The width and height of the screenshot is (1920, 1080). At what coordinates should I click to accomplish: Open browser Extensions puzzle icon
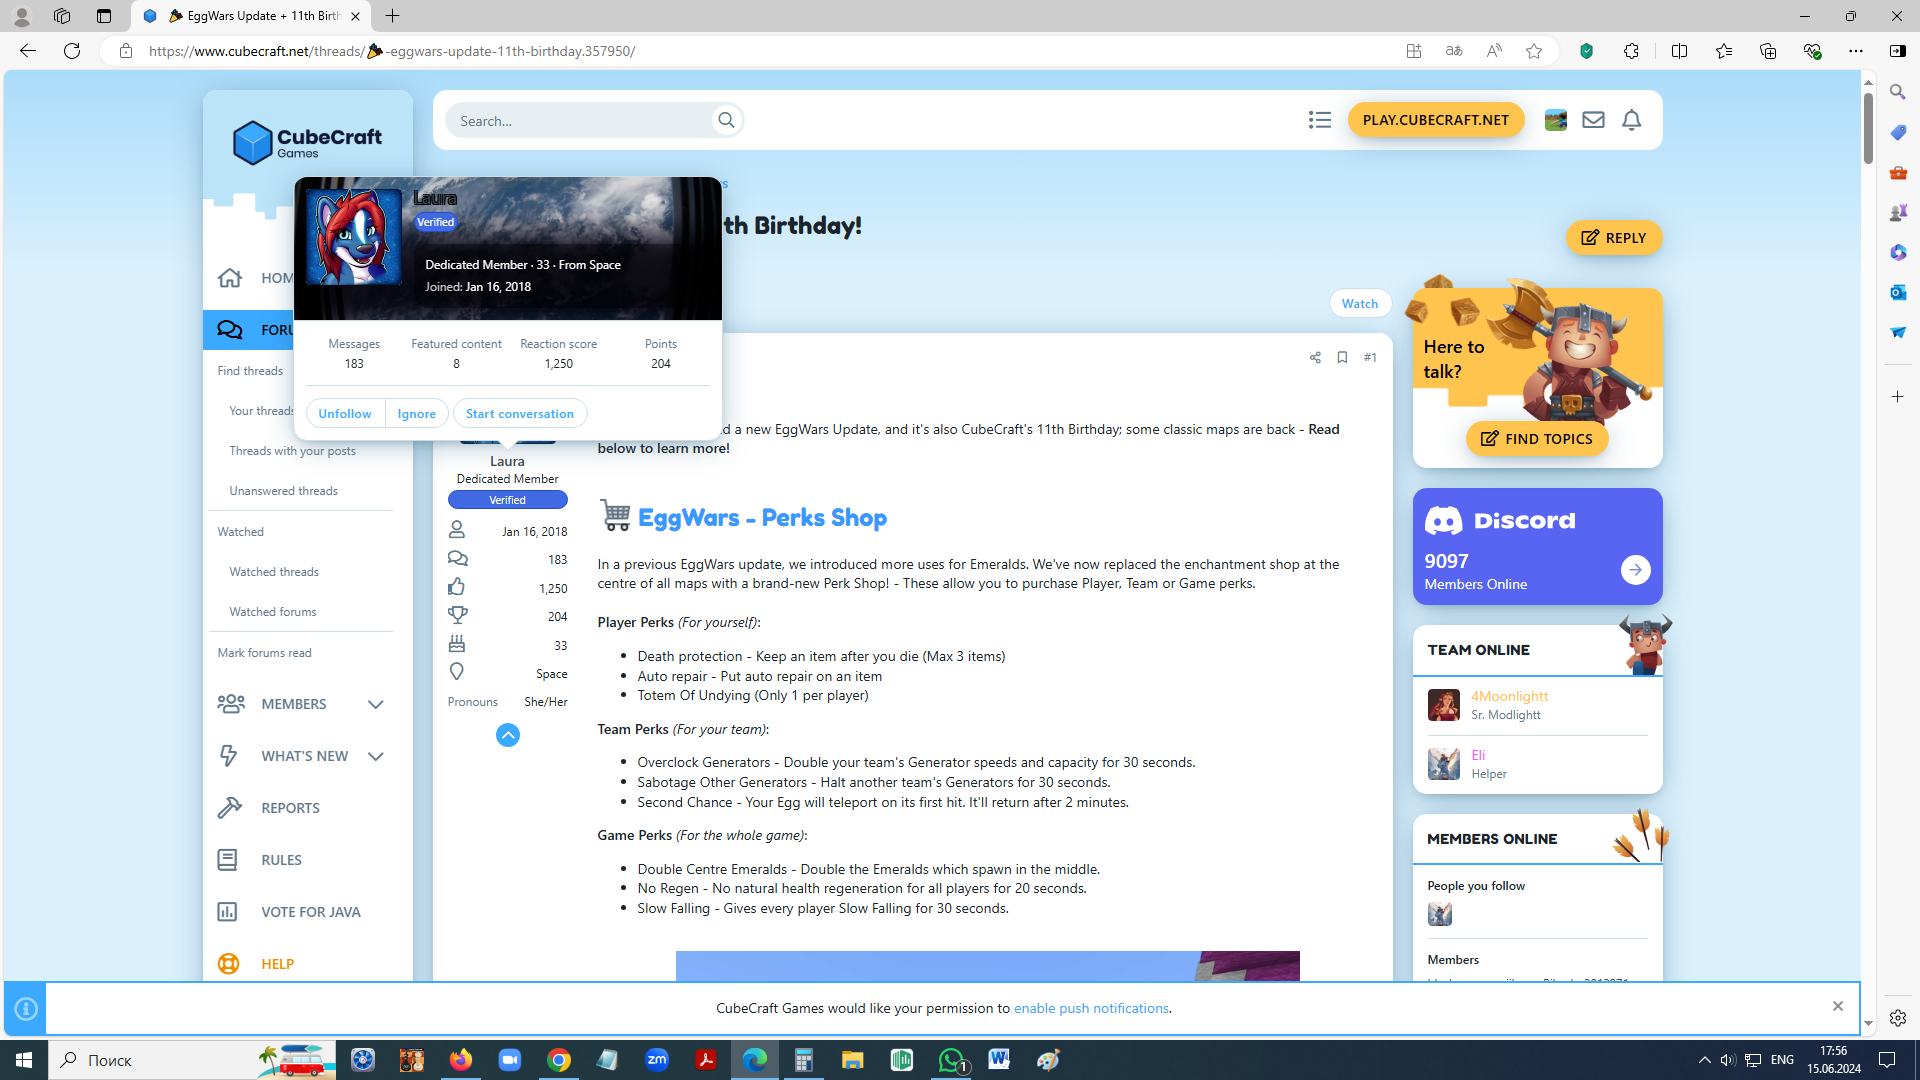click(x=1631, y=51)
